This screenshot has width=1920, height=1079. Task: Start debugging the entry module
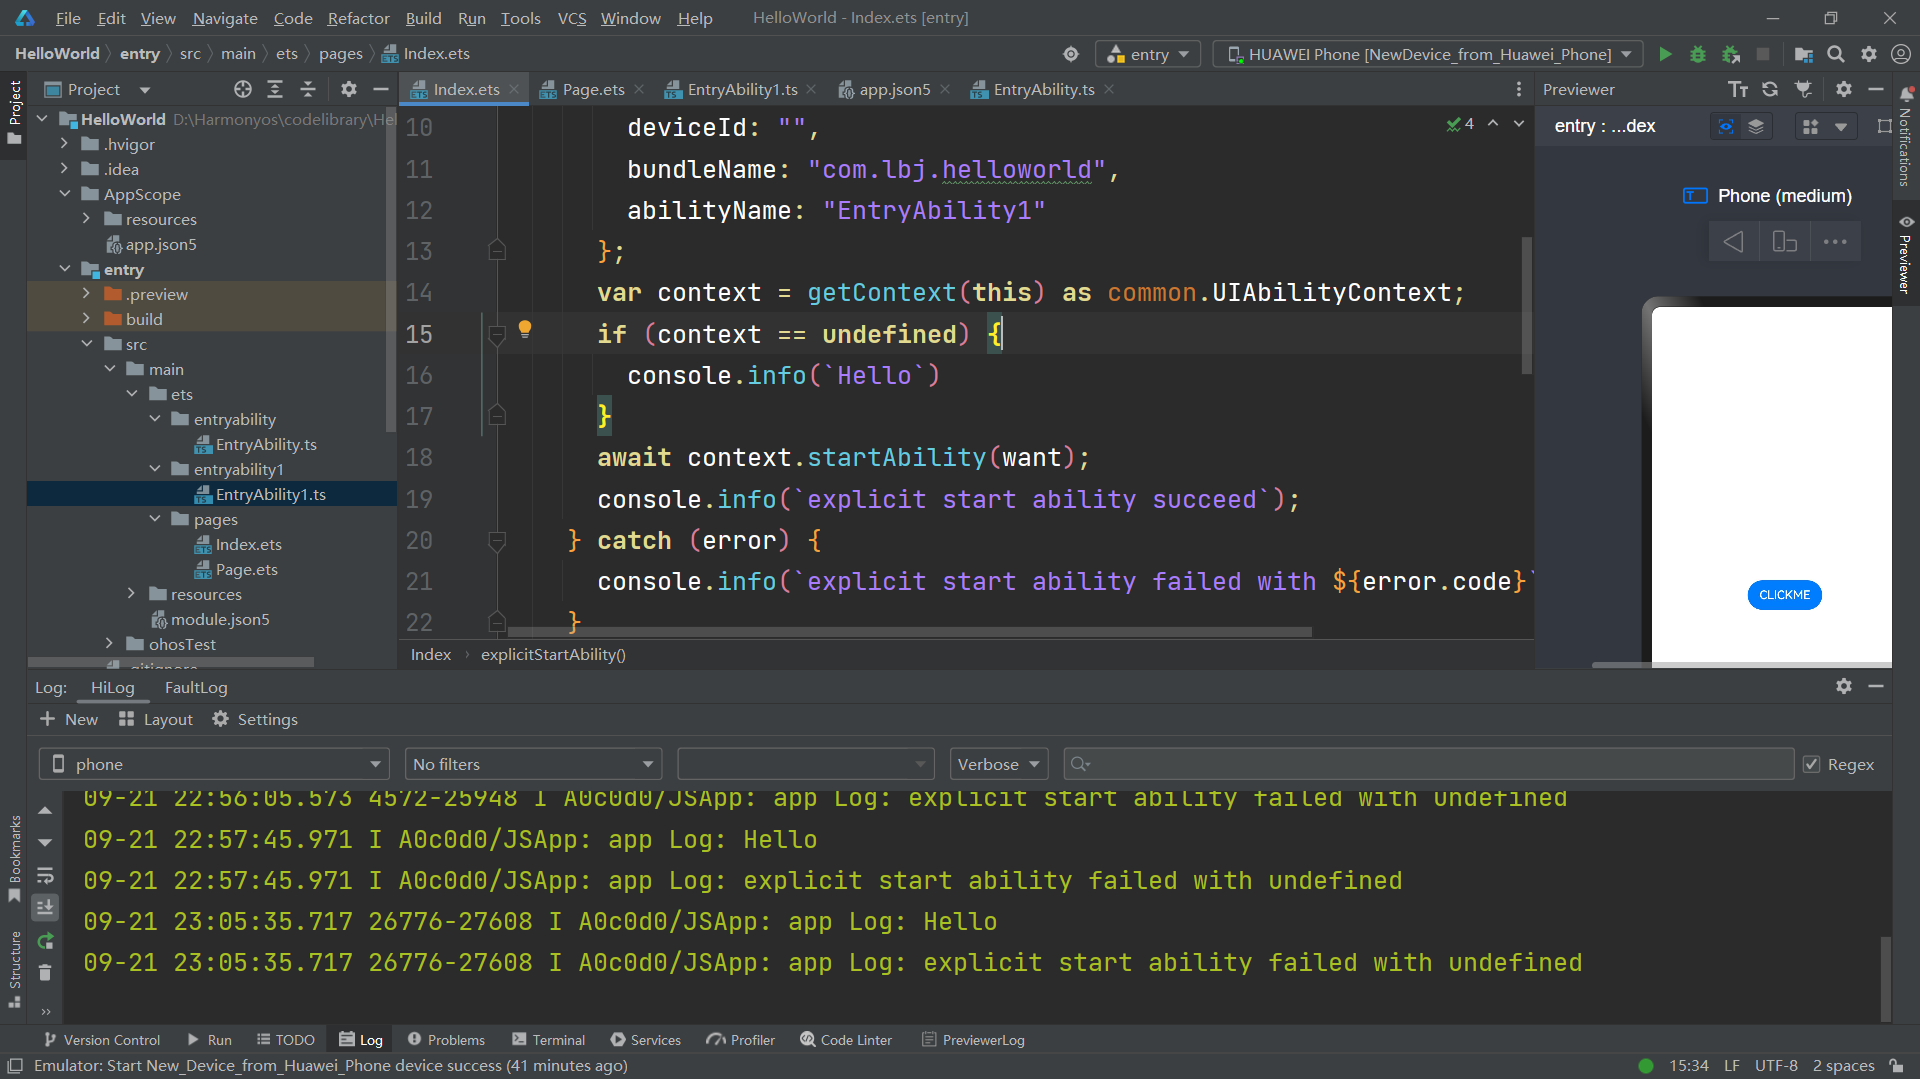click(1697, 54)
